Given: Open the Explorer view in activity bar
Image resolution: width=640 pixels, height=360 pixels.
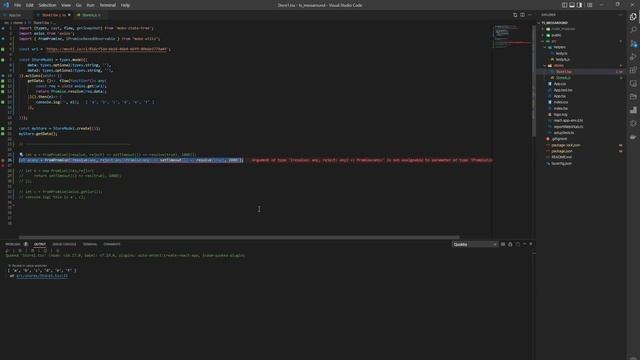Looking at the screenshot, I should pyautogui.click(x=633, y=17).
